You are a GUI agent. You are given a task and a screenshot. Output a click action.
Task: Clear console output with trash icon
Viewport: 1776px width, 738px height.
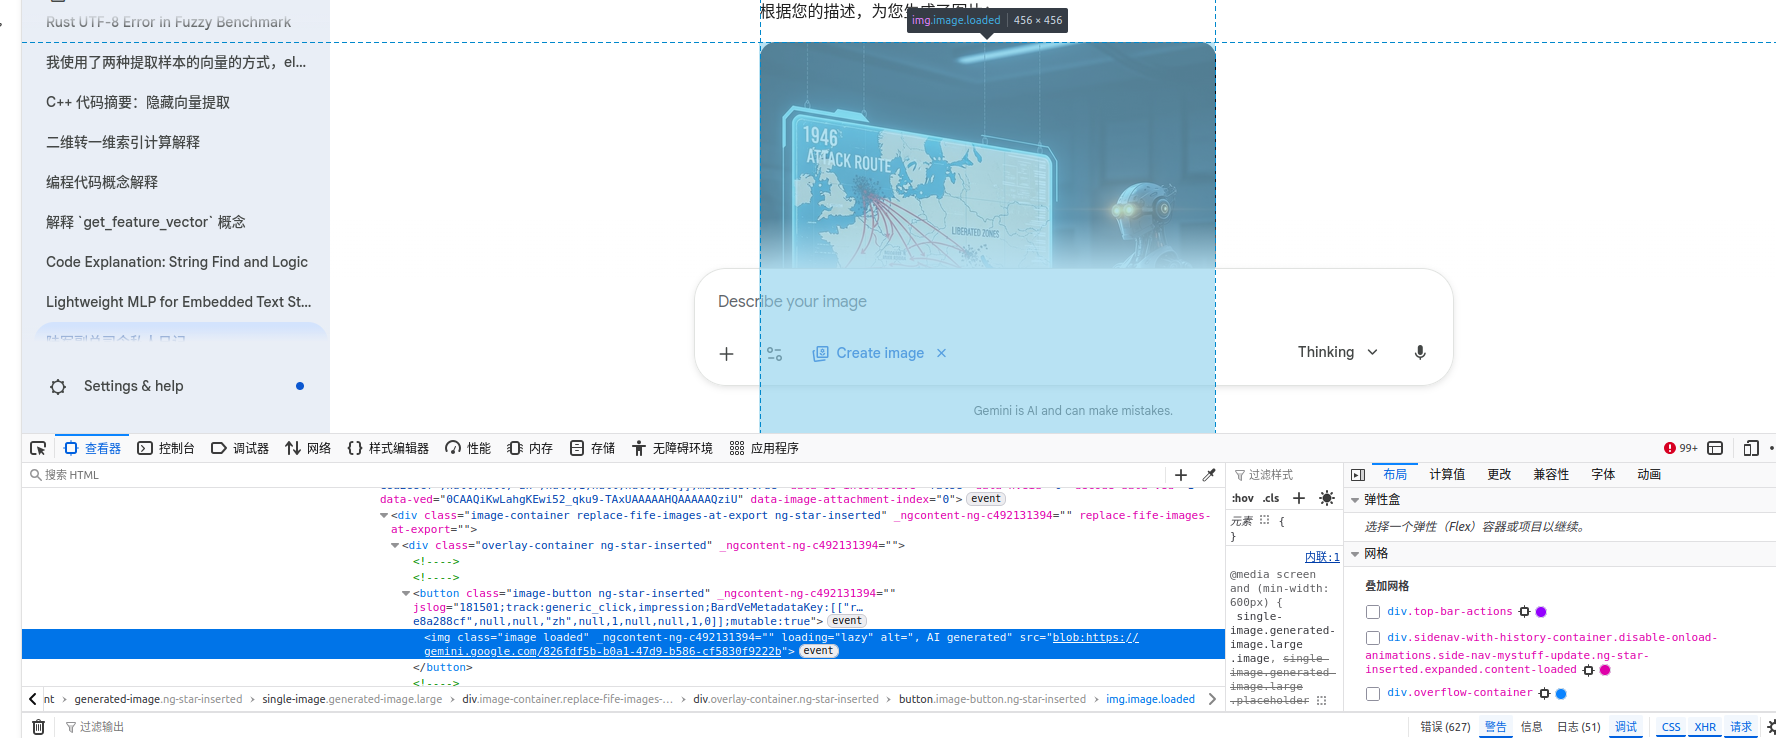pyautogui.click(x=38, y=727)
